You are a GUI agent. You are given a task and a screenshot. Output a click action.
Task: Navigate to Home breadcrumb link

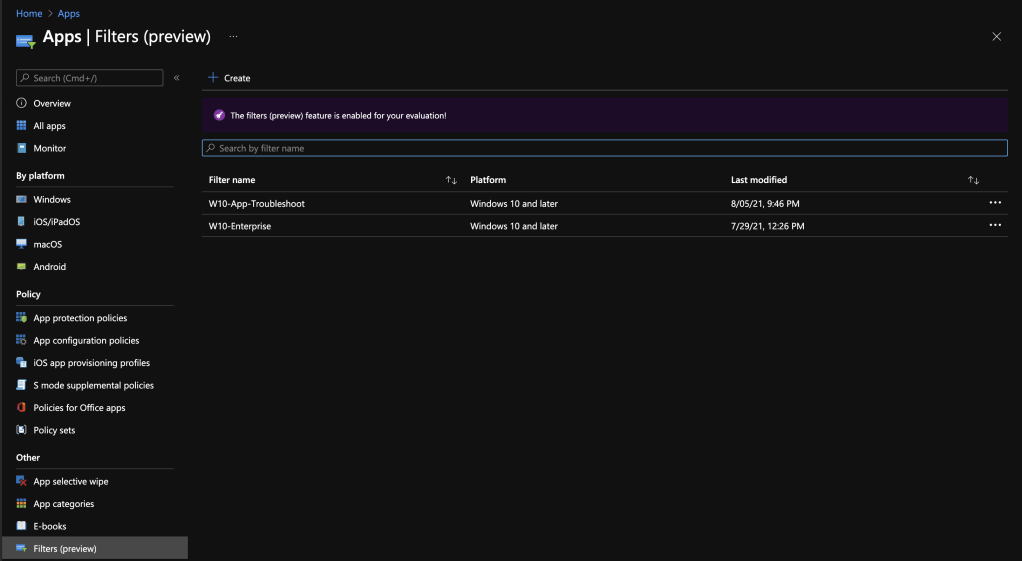click(29, 14)
